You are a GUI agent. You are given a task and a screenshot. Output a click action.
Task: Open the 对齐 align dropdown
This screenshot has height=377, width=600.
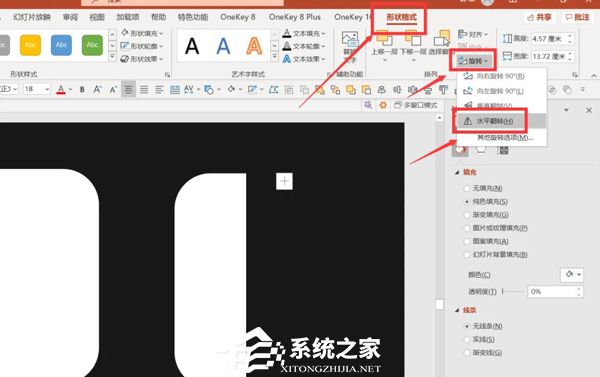click(x=473, y=34)
